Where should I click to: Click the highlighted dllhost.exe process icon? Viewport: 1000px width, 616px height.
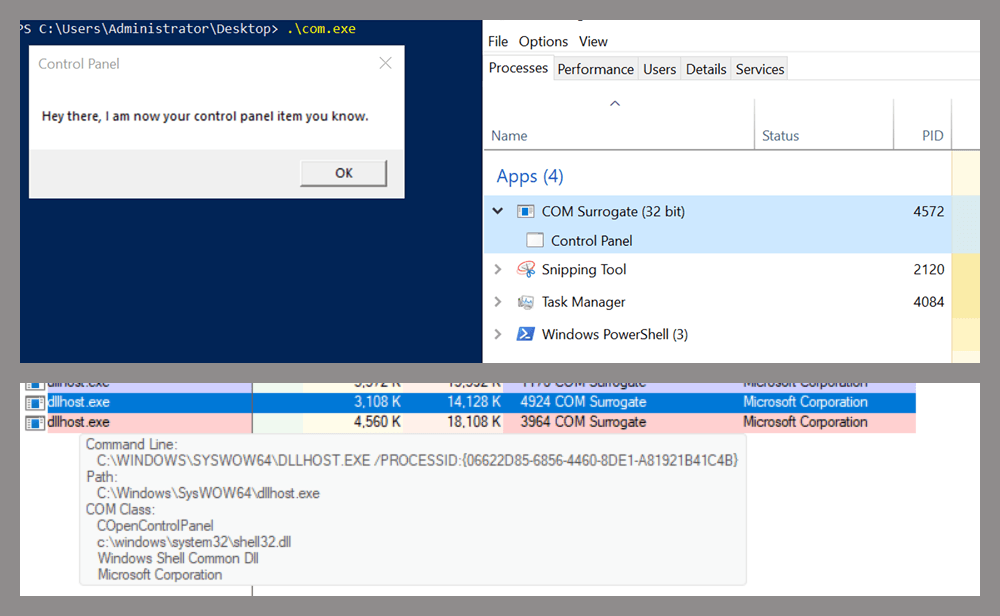tap(35, 402)
